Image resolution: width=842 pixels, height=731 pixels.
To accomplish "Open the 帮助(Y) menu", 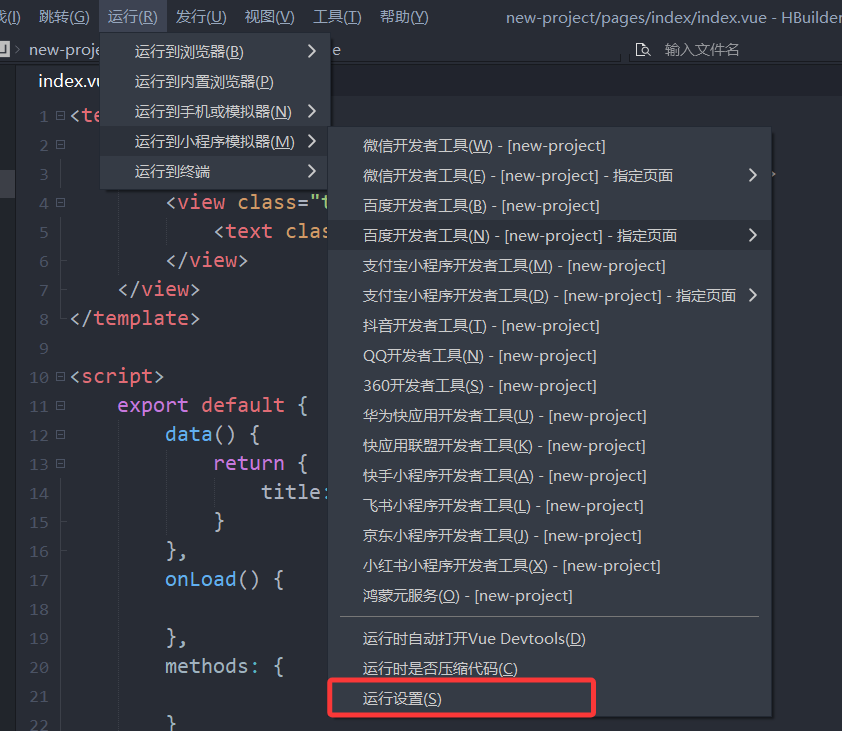I will [x=404, y=17].
